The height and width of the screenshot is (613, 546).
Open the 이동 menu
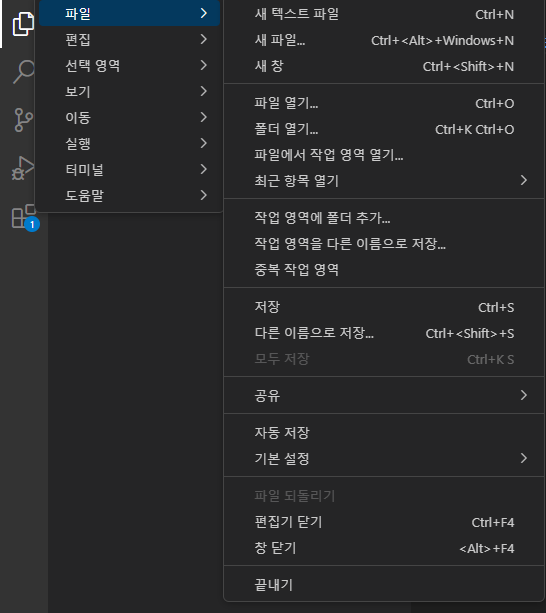click(x=129, y=117)
